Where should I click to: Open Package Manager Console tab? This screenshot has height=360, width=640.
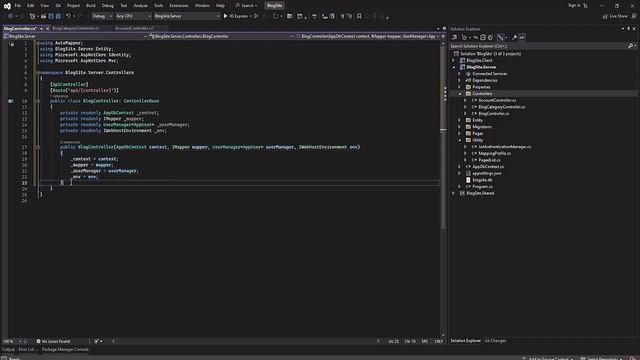click(65, 349)
